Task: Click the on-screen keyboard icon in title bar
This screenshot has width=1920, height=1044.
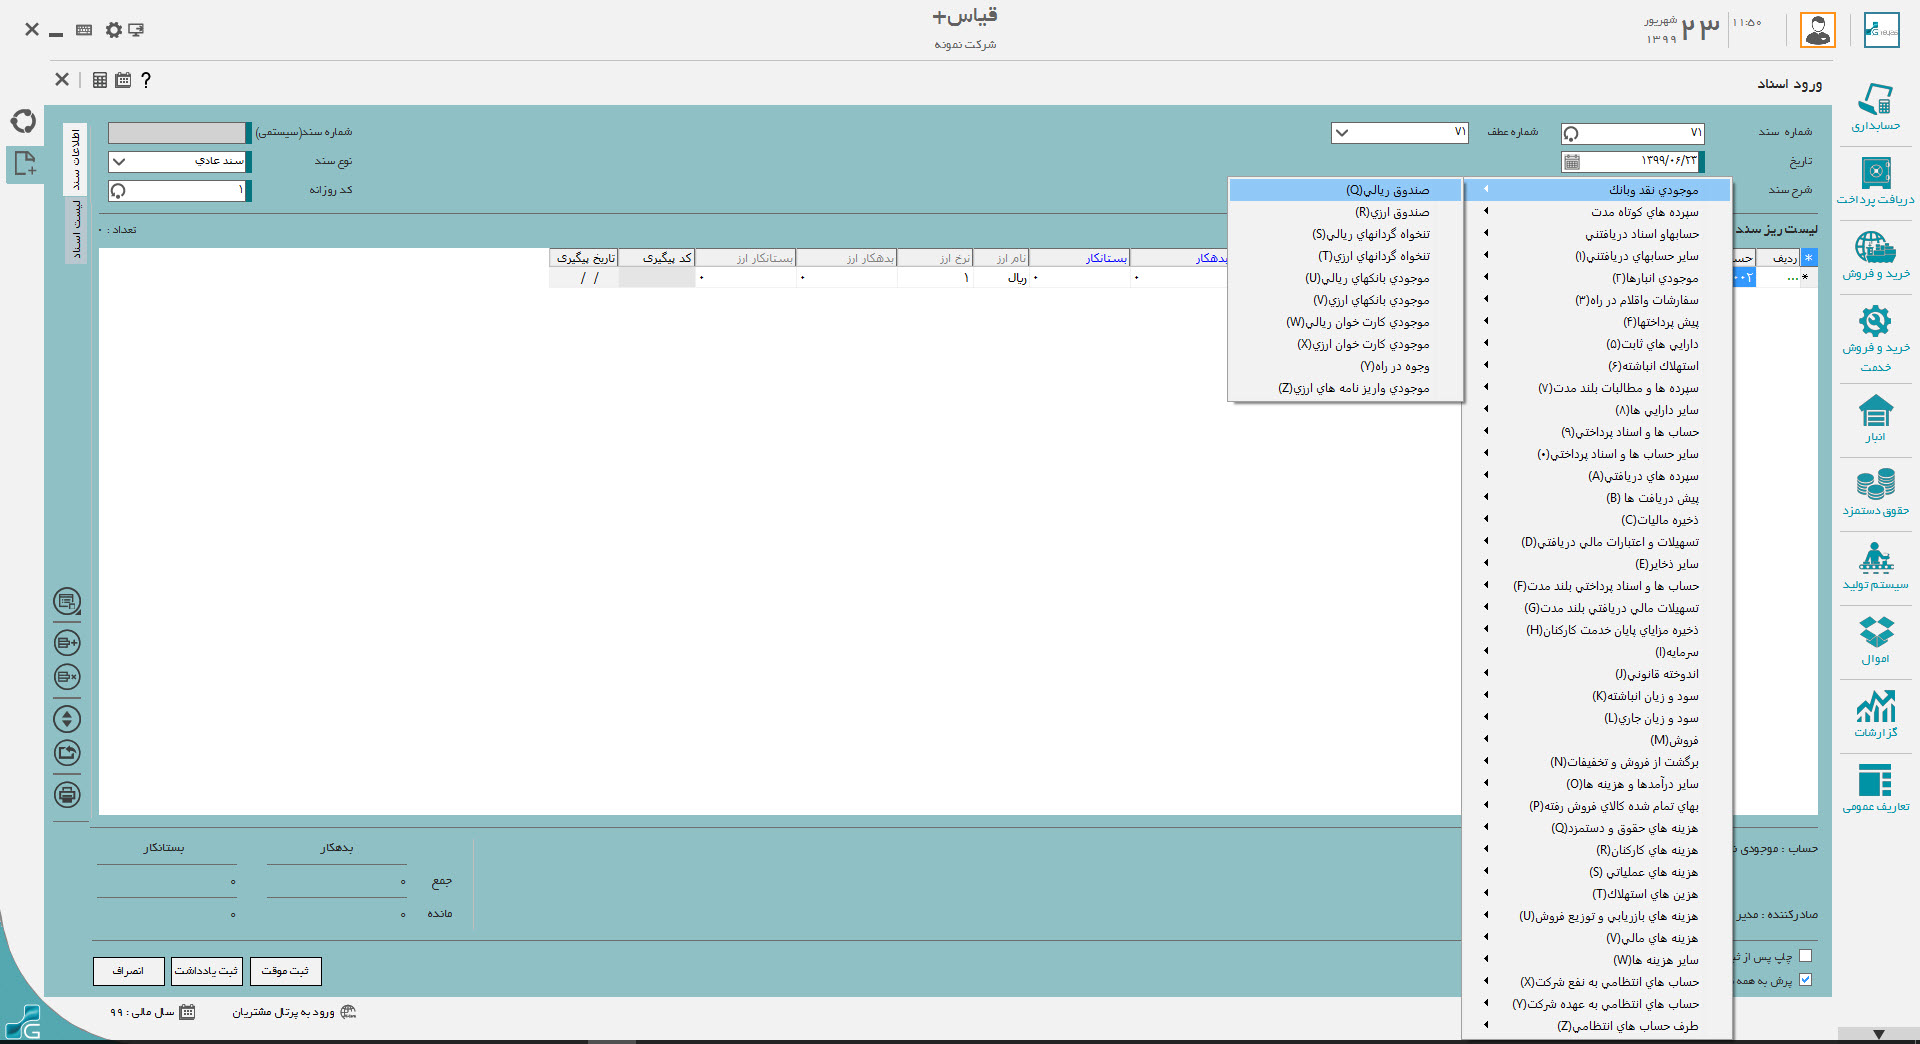Action: click(84, 30)
